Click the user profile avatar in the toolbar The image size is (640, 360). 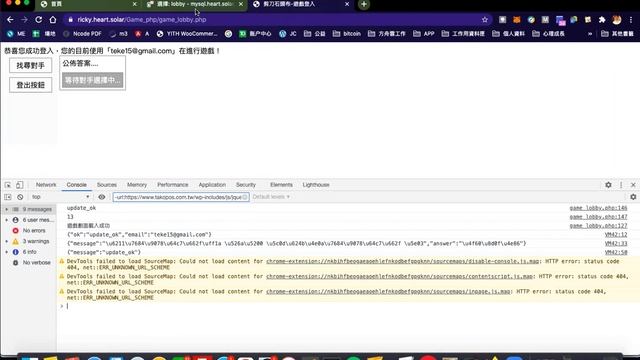[617, 20]
